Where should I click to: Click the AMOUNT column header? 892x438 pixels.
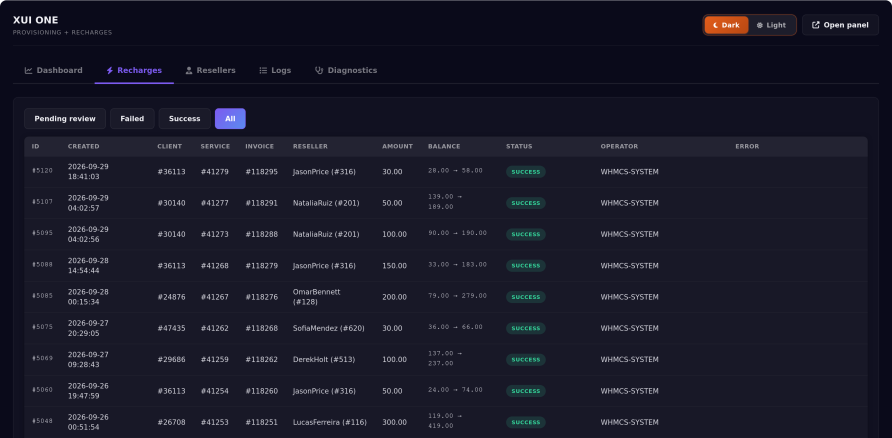click(x=398, y=147)
